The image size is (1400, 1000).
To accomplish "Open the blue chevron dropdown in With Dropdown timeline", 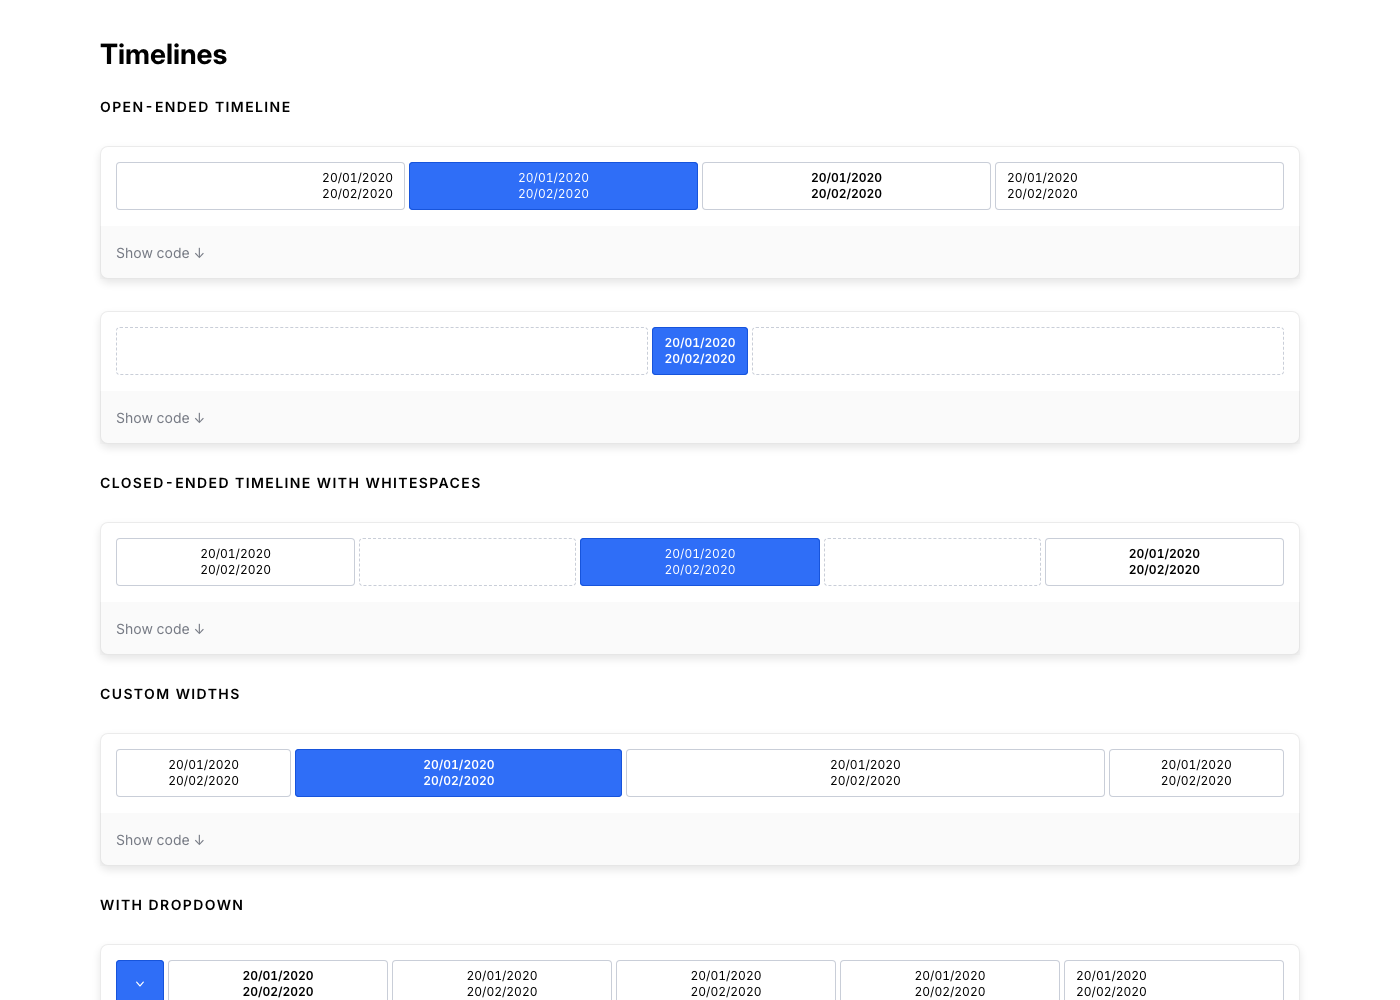I will [x=140, y=982].
